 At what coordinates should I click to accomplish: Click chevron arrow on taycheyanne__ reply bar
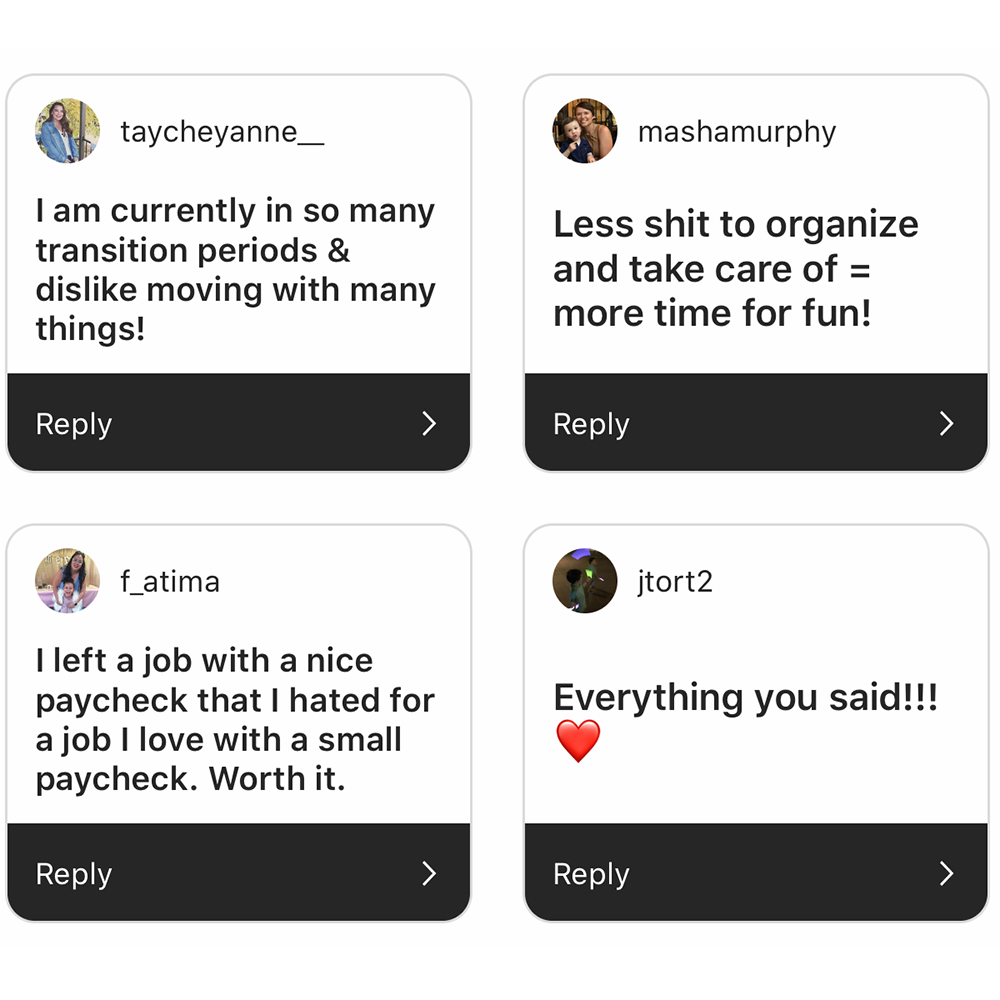[x=429, y=423]
